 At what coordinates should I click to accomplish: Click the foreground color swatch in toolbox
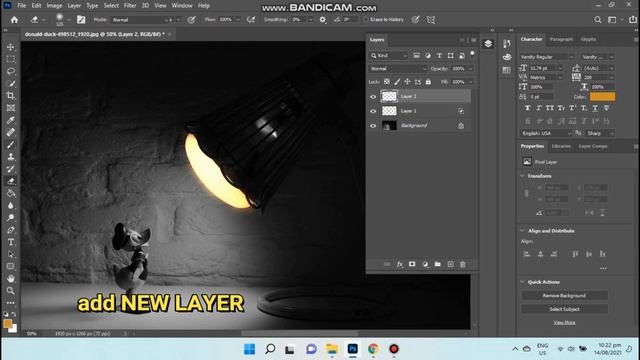(8, 324)
